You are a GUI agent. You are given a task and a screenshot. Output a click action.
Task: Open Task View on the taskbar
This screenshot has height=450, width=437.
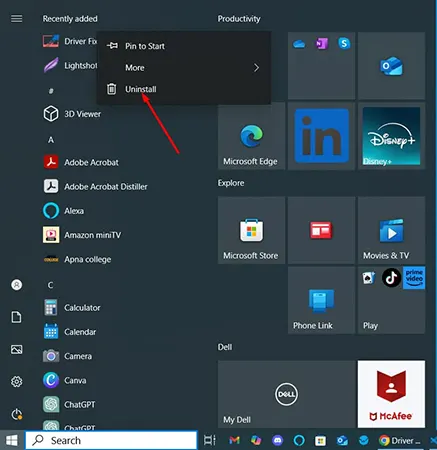point(210,440)
